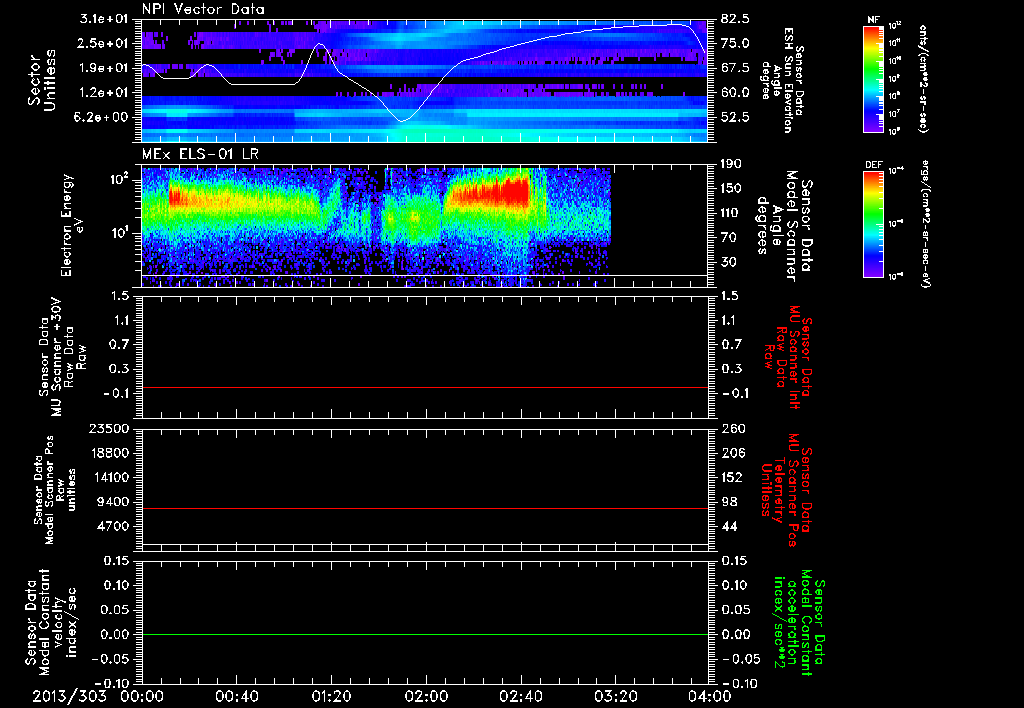Click the DEF energy flux color bar
Image resolution: width=1024 pixels, height=708 pixels.
click(873, 224)
